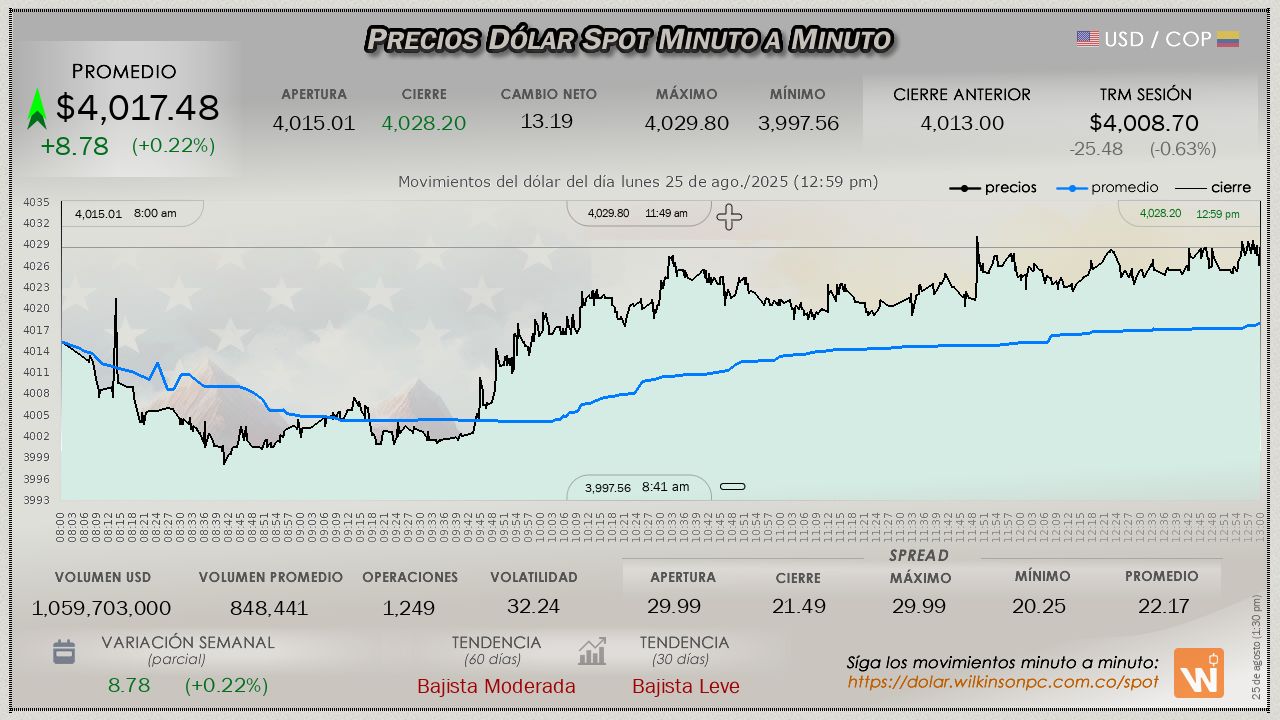Click the green 4,028.20 closing marker at 12:59 pm
Screen dimensions: 1280x720
[1189, 213]
